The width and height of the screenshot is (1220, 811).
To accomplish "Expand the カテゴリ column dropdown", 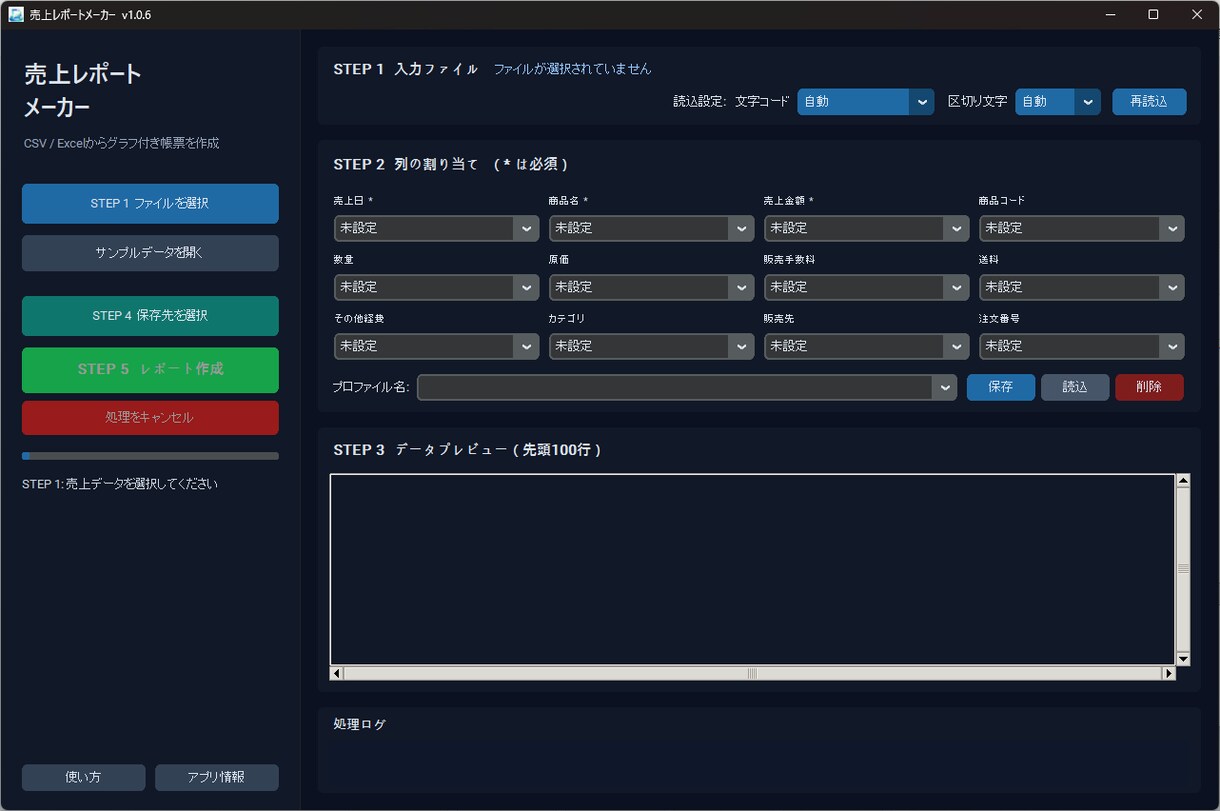I will click(651, 346).
